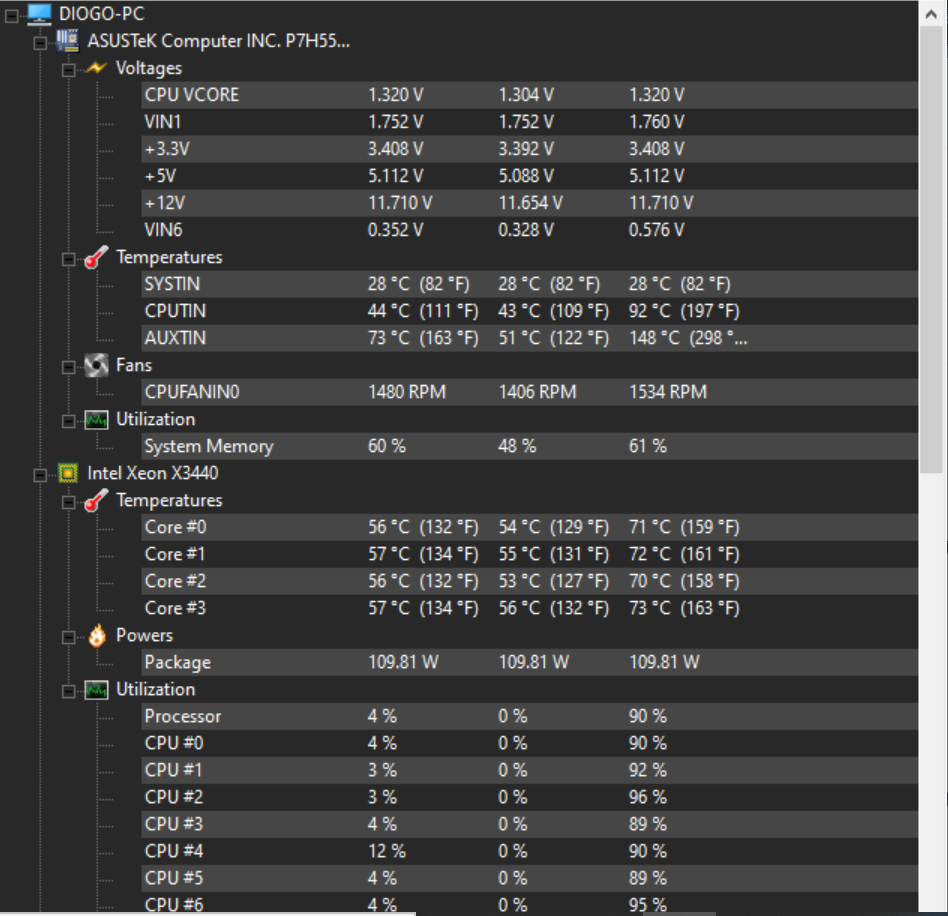Select the System Memory row
Screen dimensions: 948x916
click(530, 446)
